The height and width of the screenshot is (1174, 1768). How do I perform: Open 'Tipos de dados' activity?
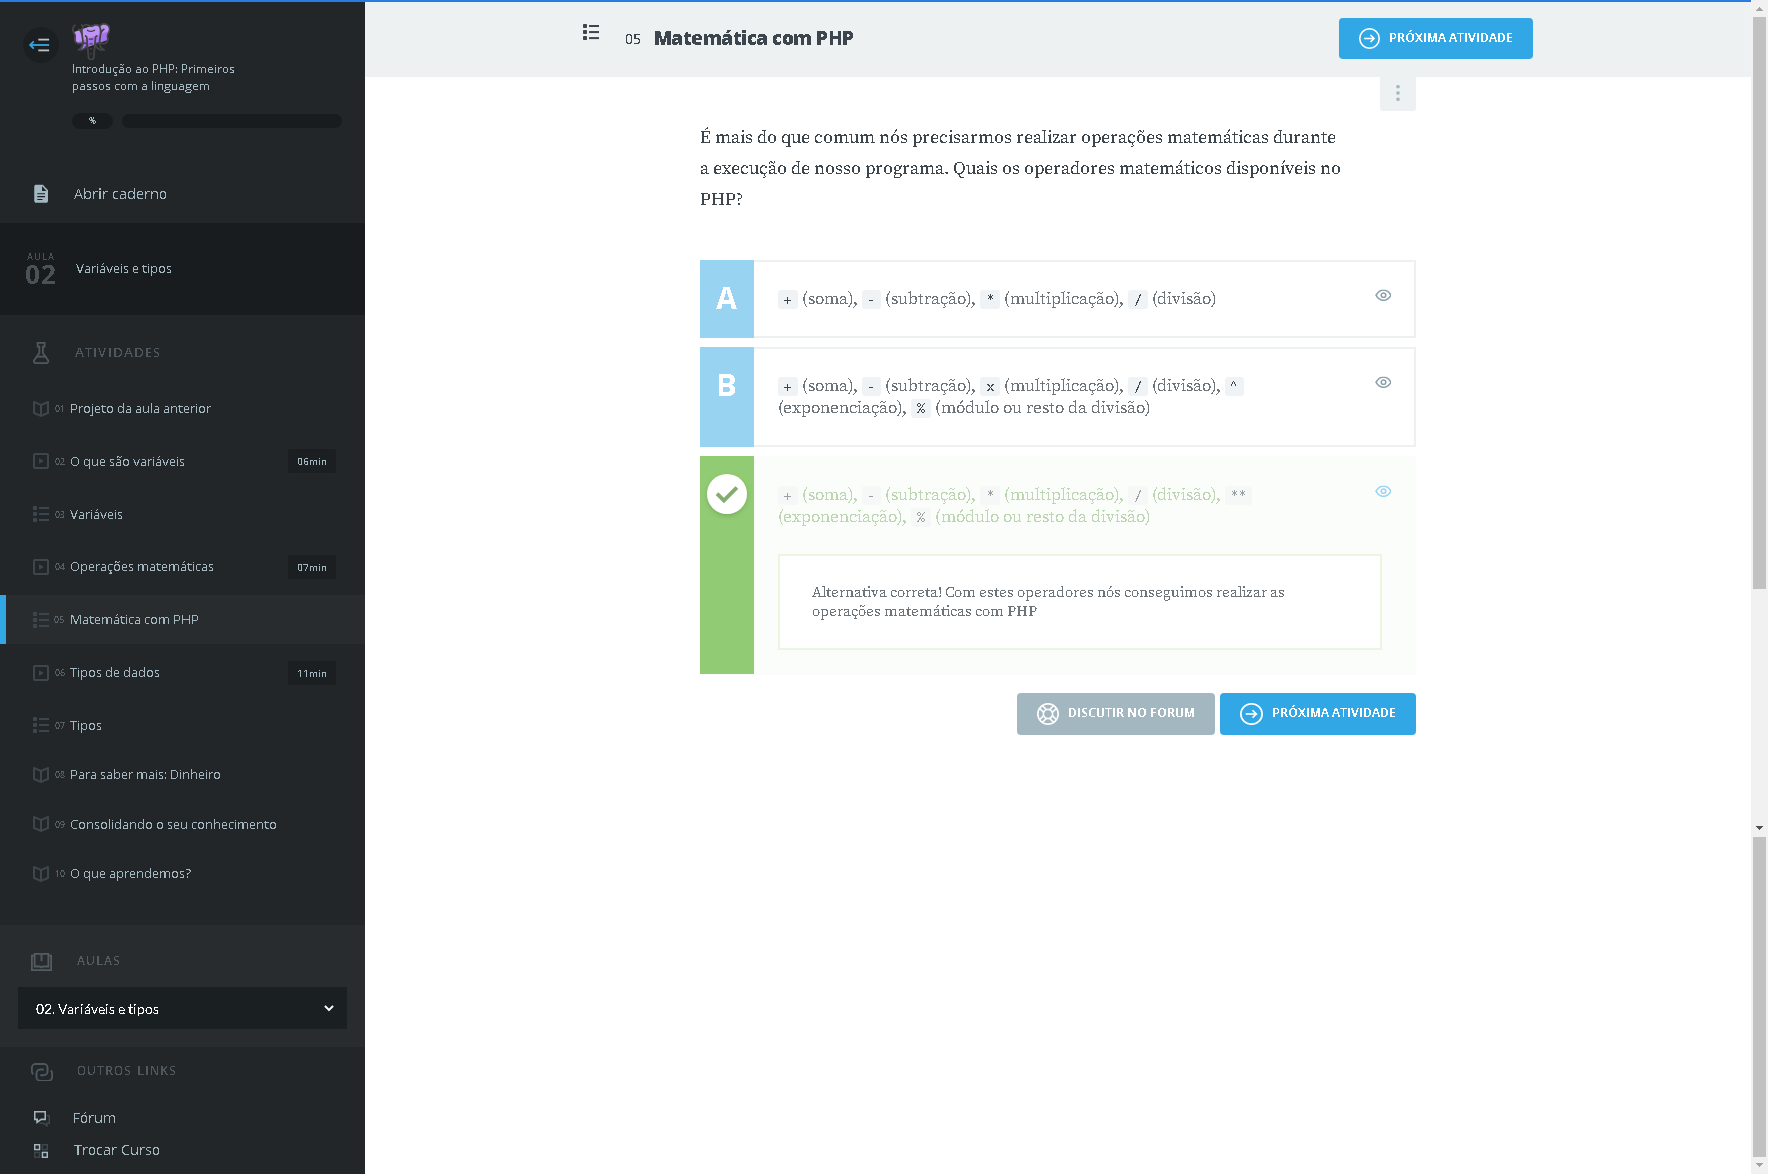pos(115,673)
